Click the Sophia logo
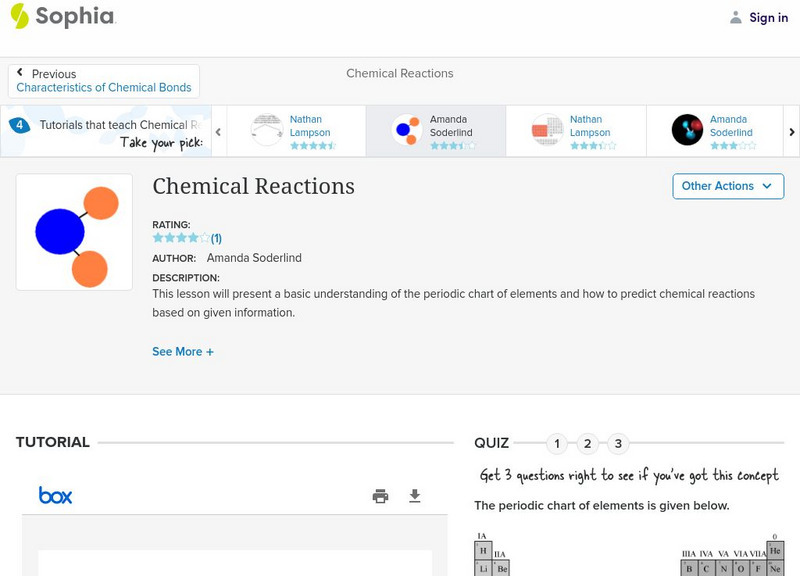800x576 pixels. pyautogui.click(x=62, y=16)
